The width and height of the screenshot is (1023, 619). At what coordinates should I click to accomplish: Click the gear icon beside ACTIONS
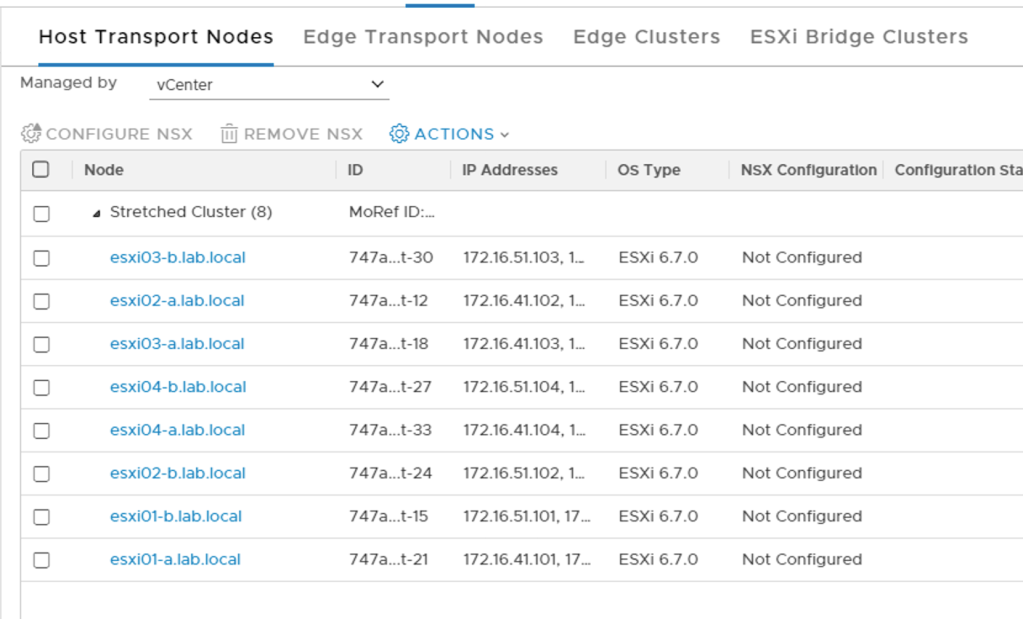(399, 133)
